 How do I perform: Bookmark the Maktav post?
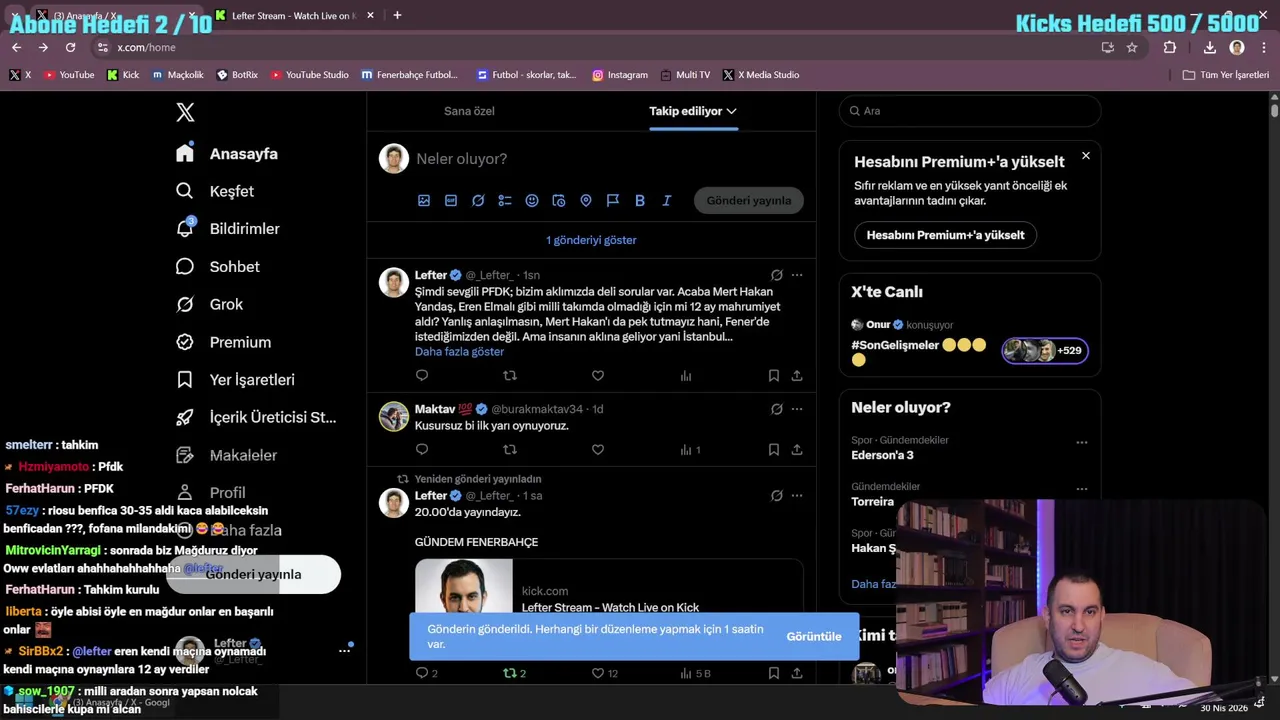tap(774, 450)
